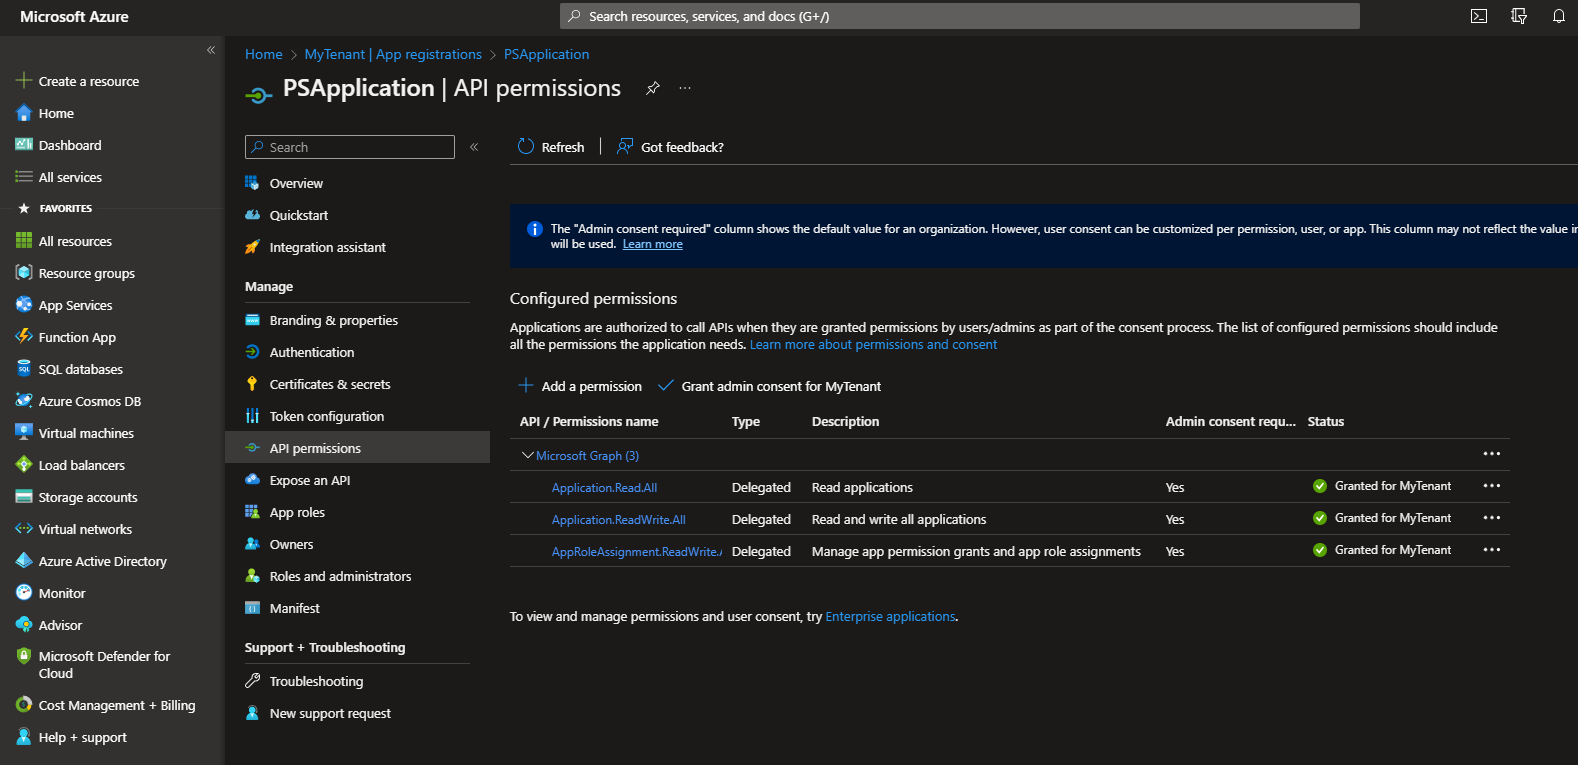The image size is (1578, 765).
Task: Click the Dashboard icon in sidebar
Action: (24, 145)
